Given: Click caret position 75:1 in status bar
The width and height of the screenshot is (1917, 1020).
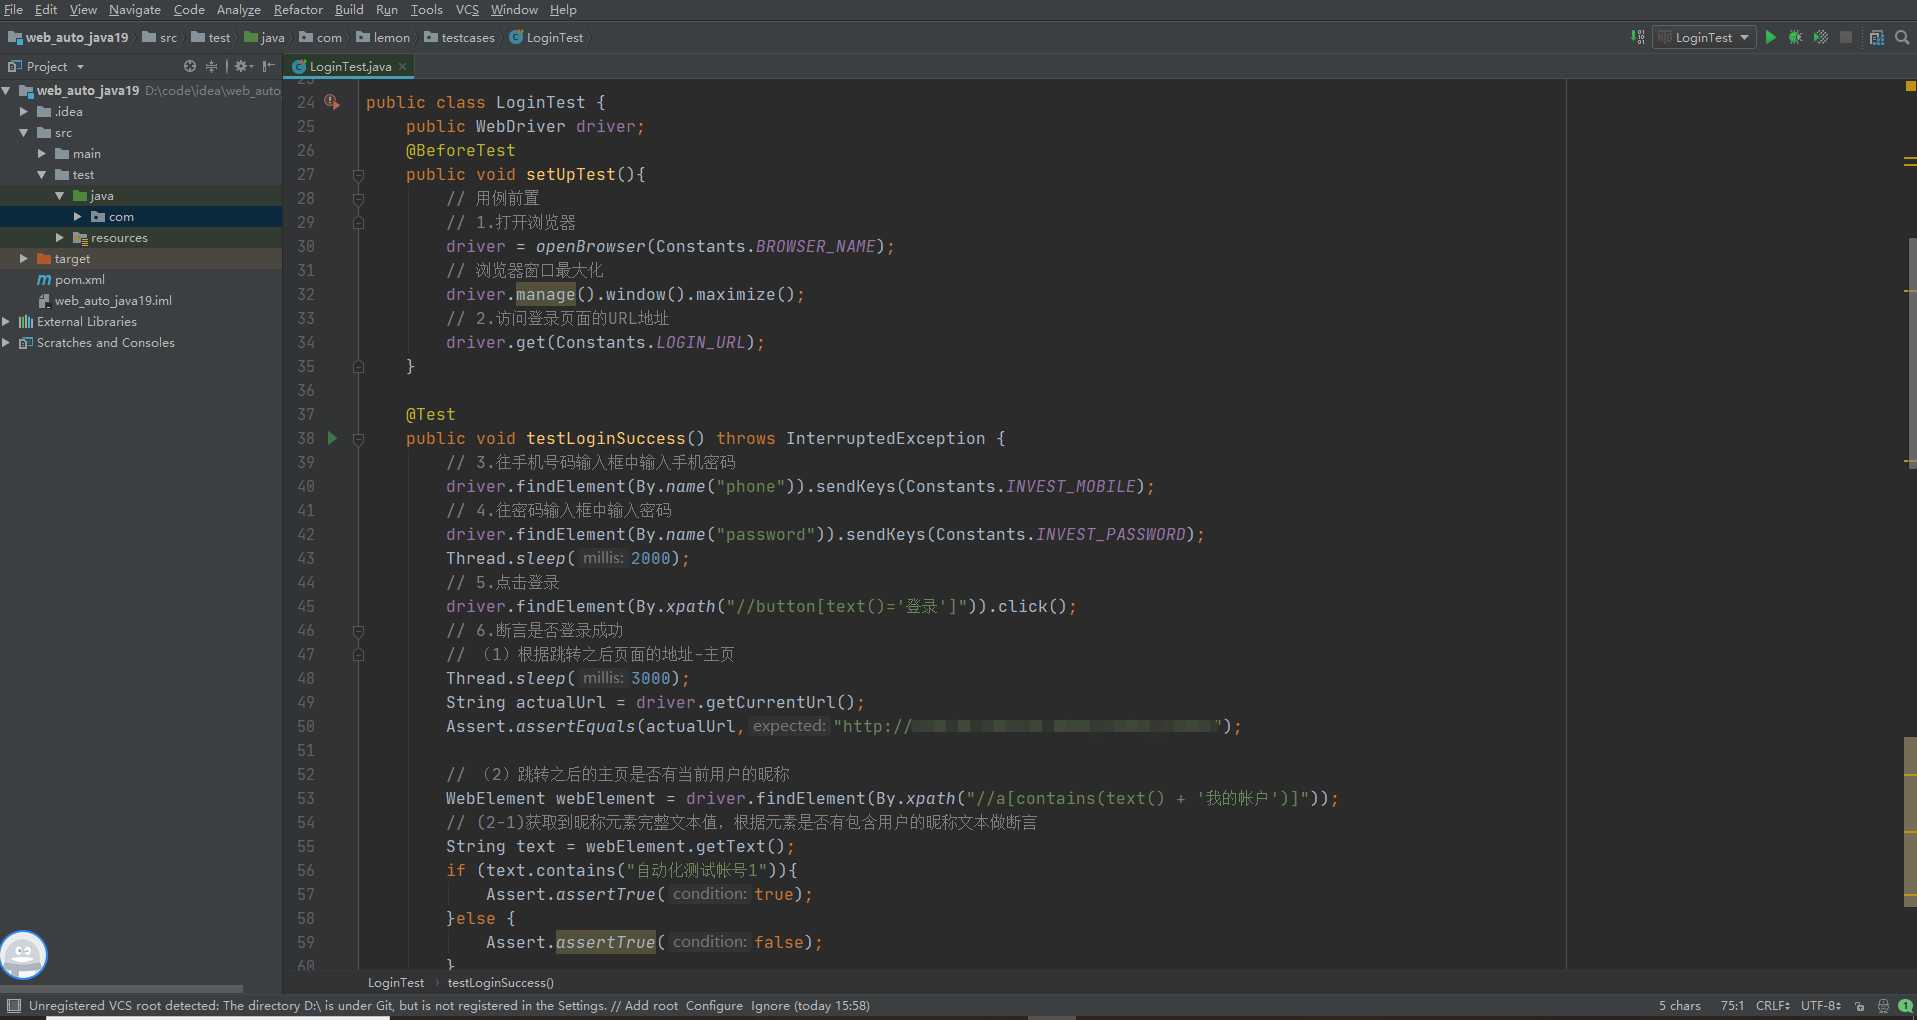Looking at the screenshot, I should tap(1732, 1006).
